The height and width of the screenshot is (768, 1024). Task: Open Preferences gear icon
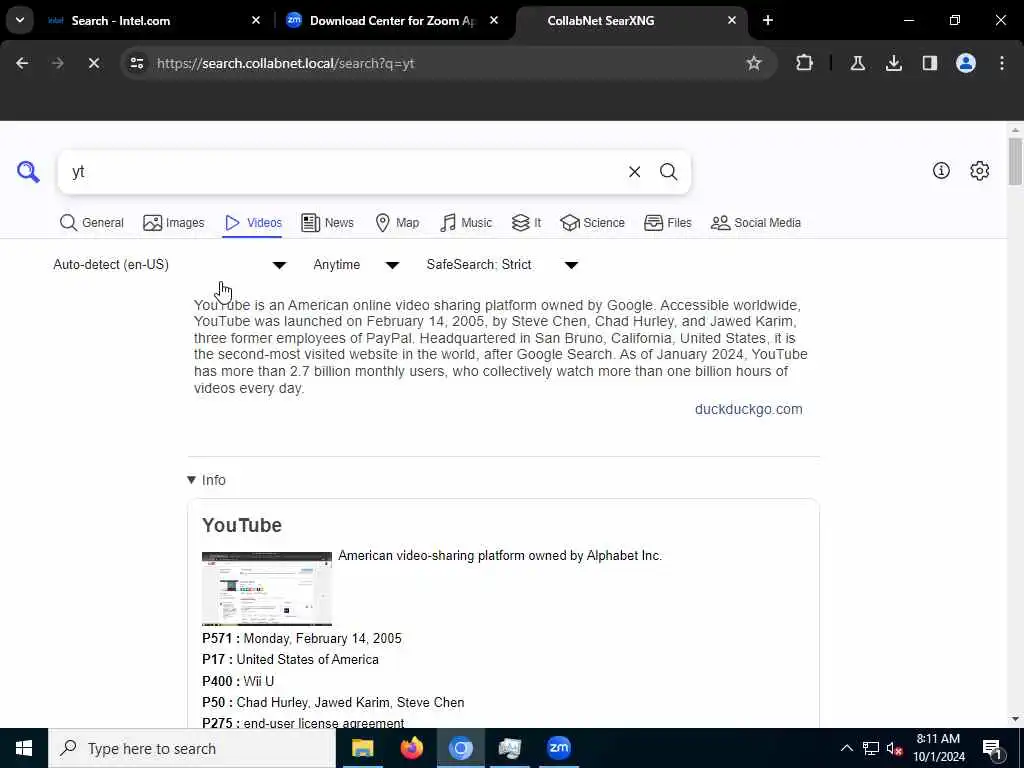point(979,170)
